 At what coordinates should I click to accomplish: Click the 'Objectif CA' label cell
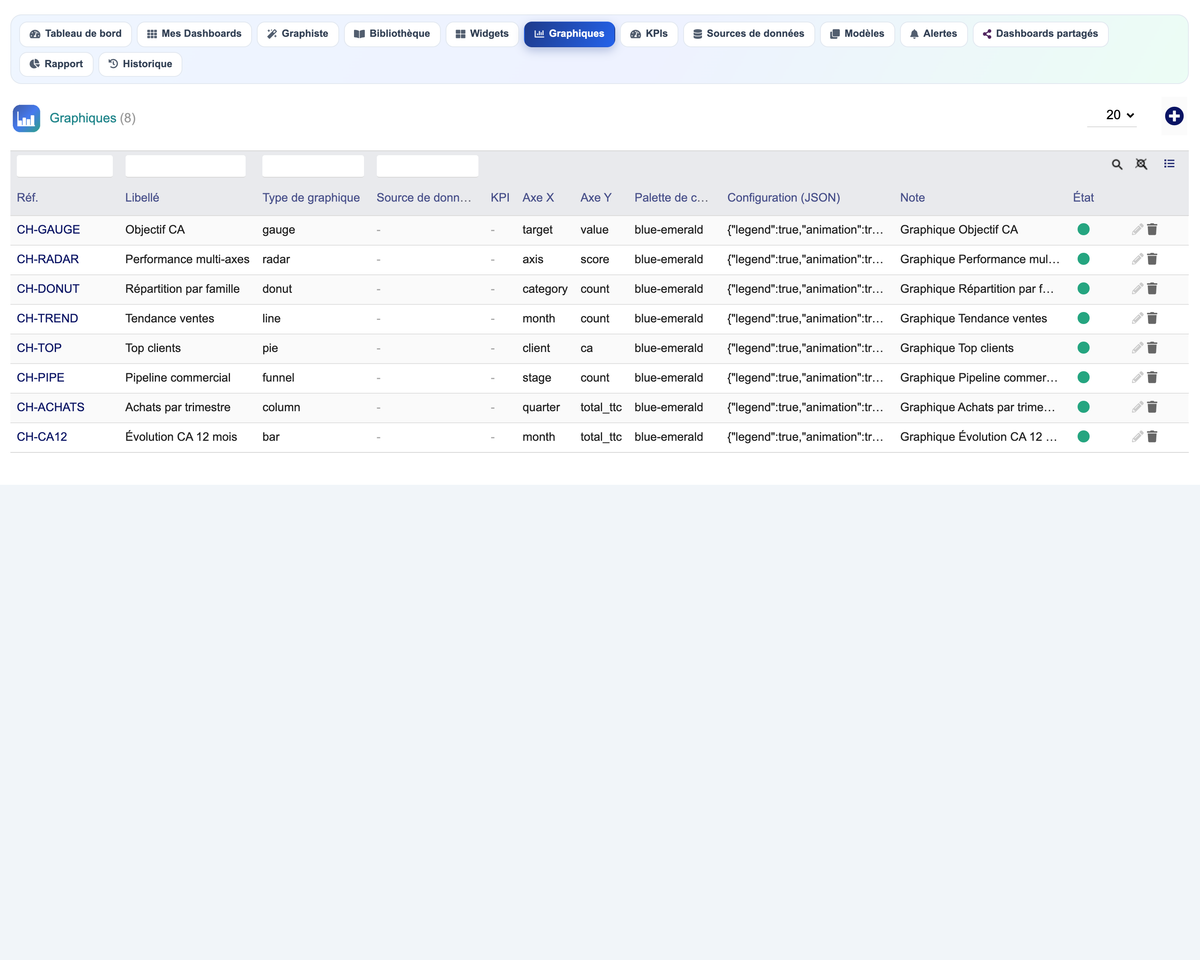click(155, 230)
